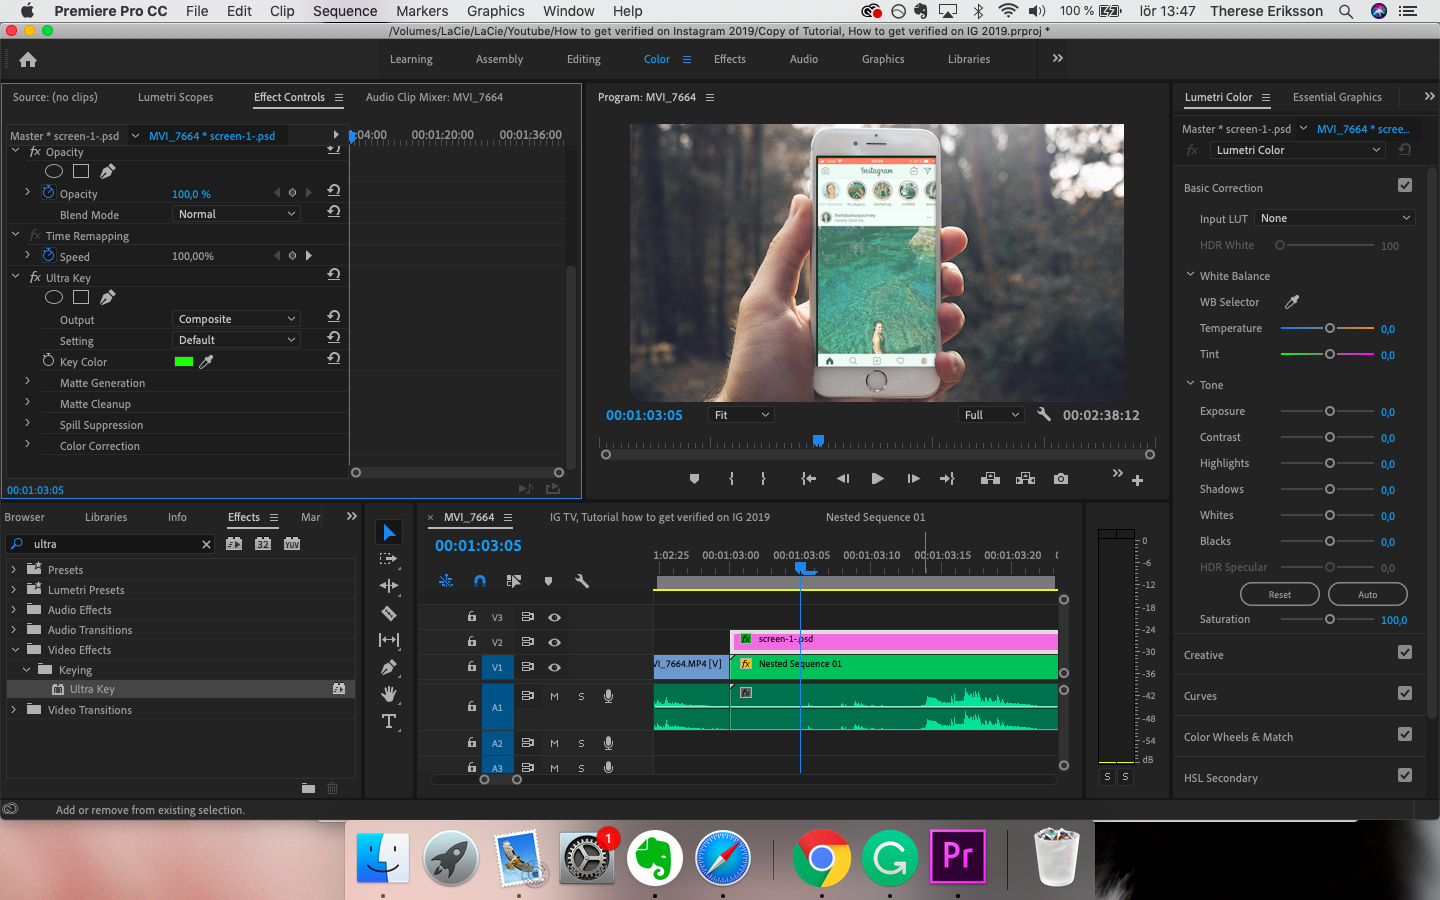Open the timeline wrench settings
This screenshot has width=1440, height=900.
click(582, 581)
